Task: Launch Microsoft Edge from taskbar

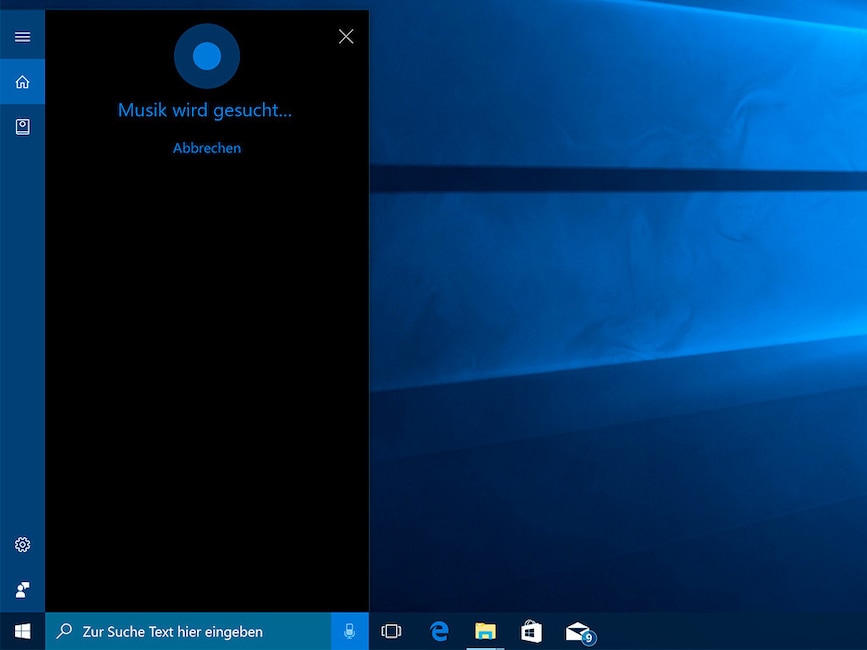Action: [x=440, y=631]
